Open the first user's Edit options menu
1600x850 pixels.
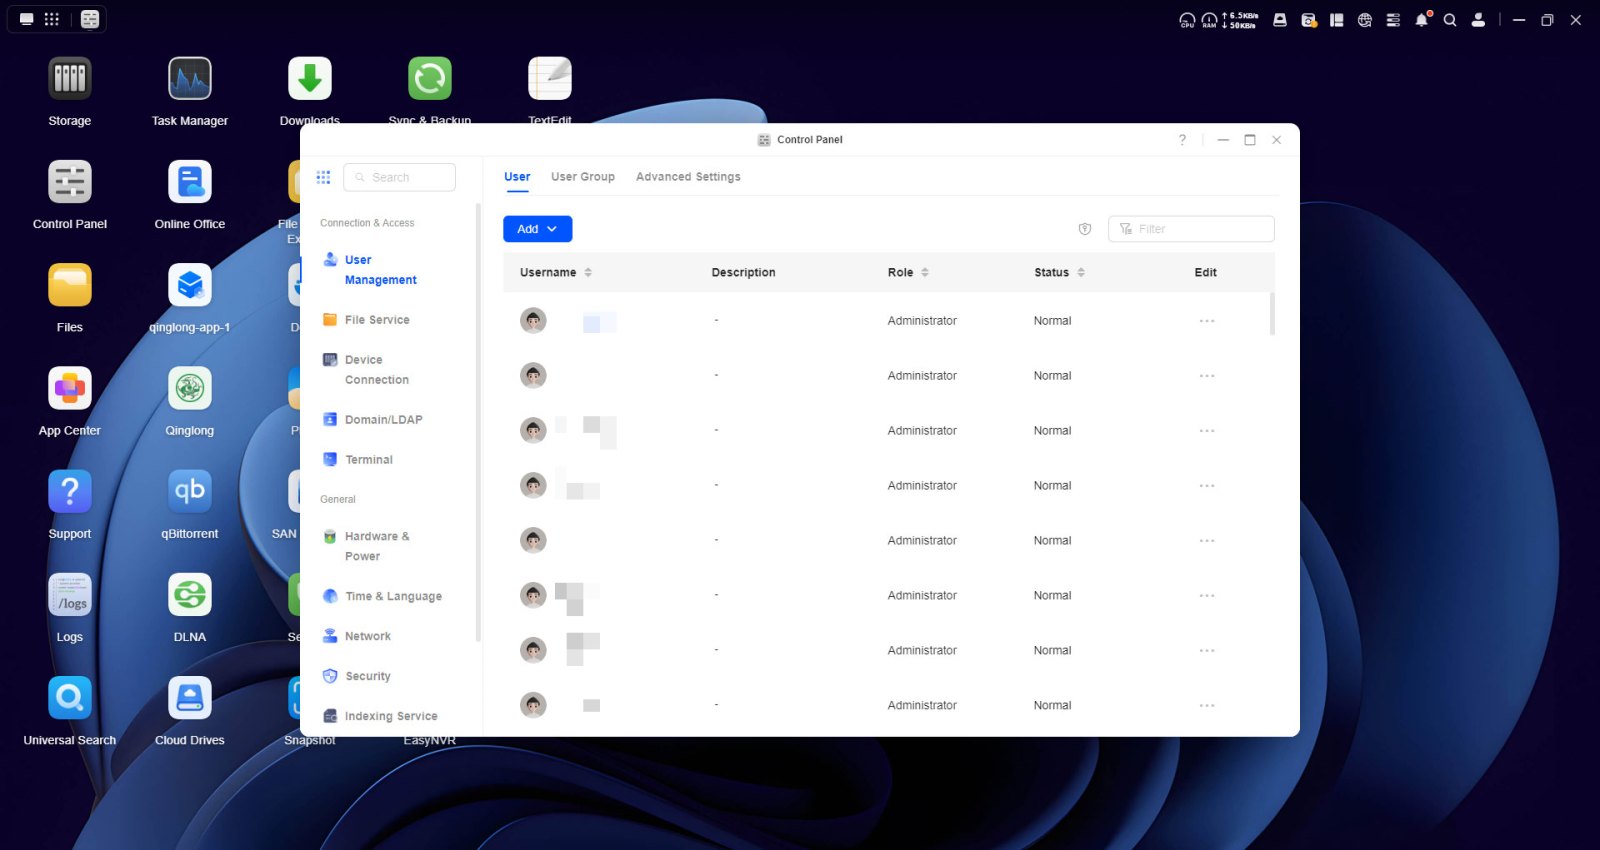[1206, 321]
